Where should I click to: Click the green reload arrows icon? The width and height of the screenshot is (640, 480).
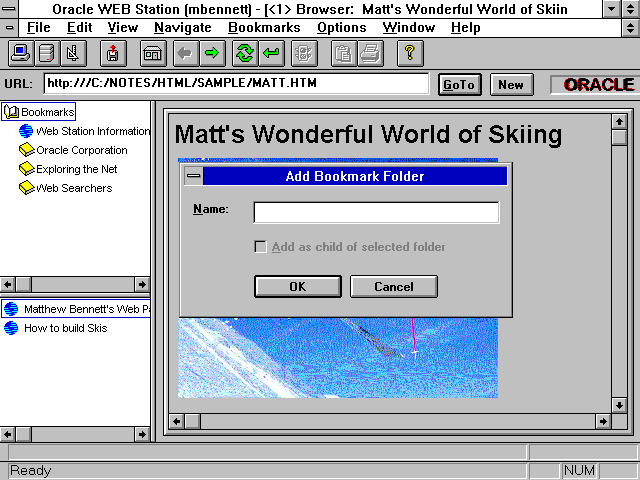coord(245,53)
